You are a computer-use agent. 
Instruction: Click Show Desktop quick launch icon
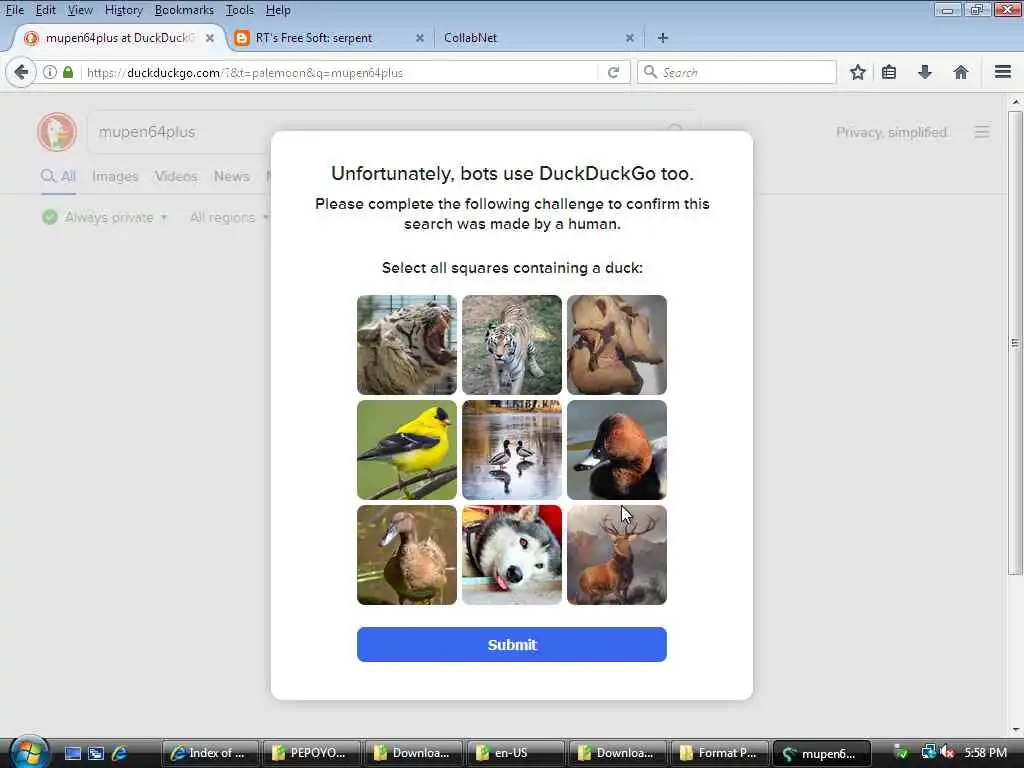pos(72,753)
